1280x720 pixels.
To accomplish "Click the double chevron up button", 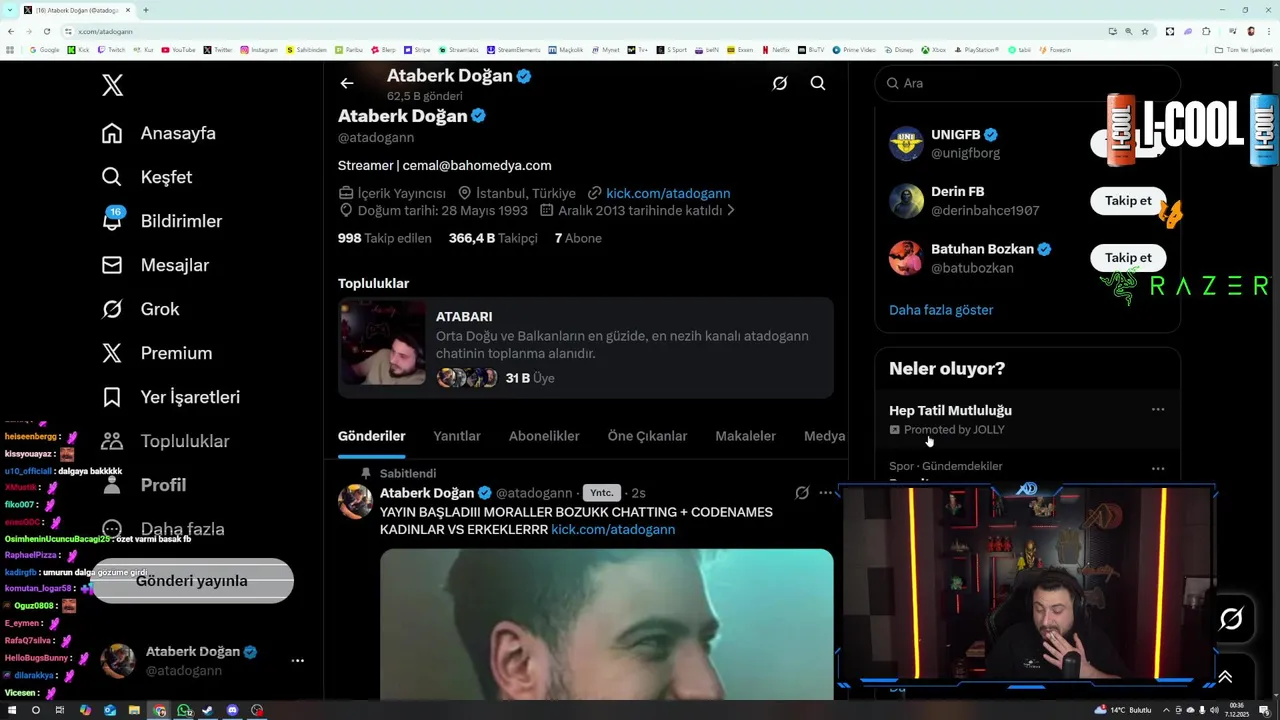I will click(x=1225, y=677).
